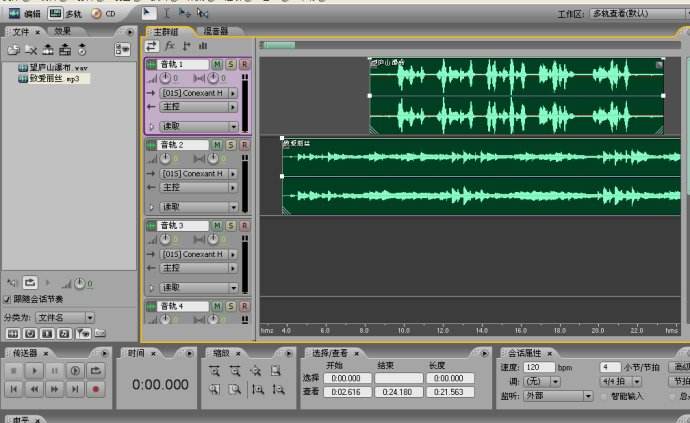690x423 pixels.
Task: Click the inputs/outputs view icon
Action: pos(151,46)
